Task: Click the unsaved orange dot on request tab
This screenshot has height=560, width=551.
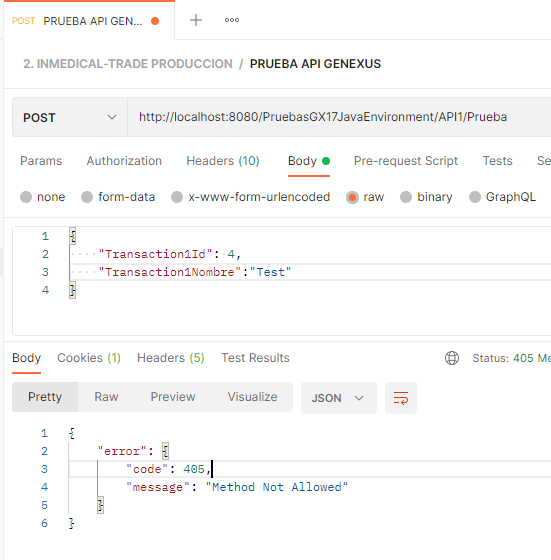Action: tap(155, 21)
